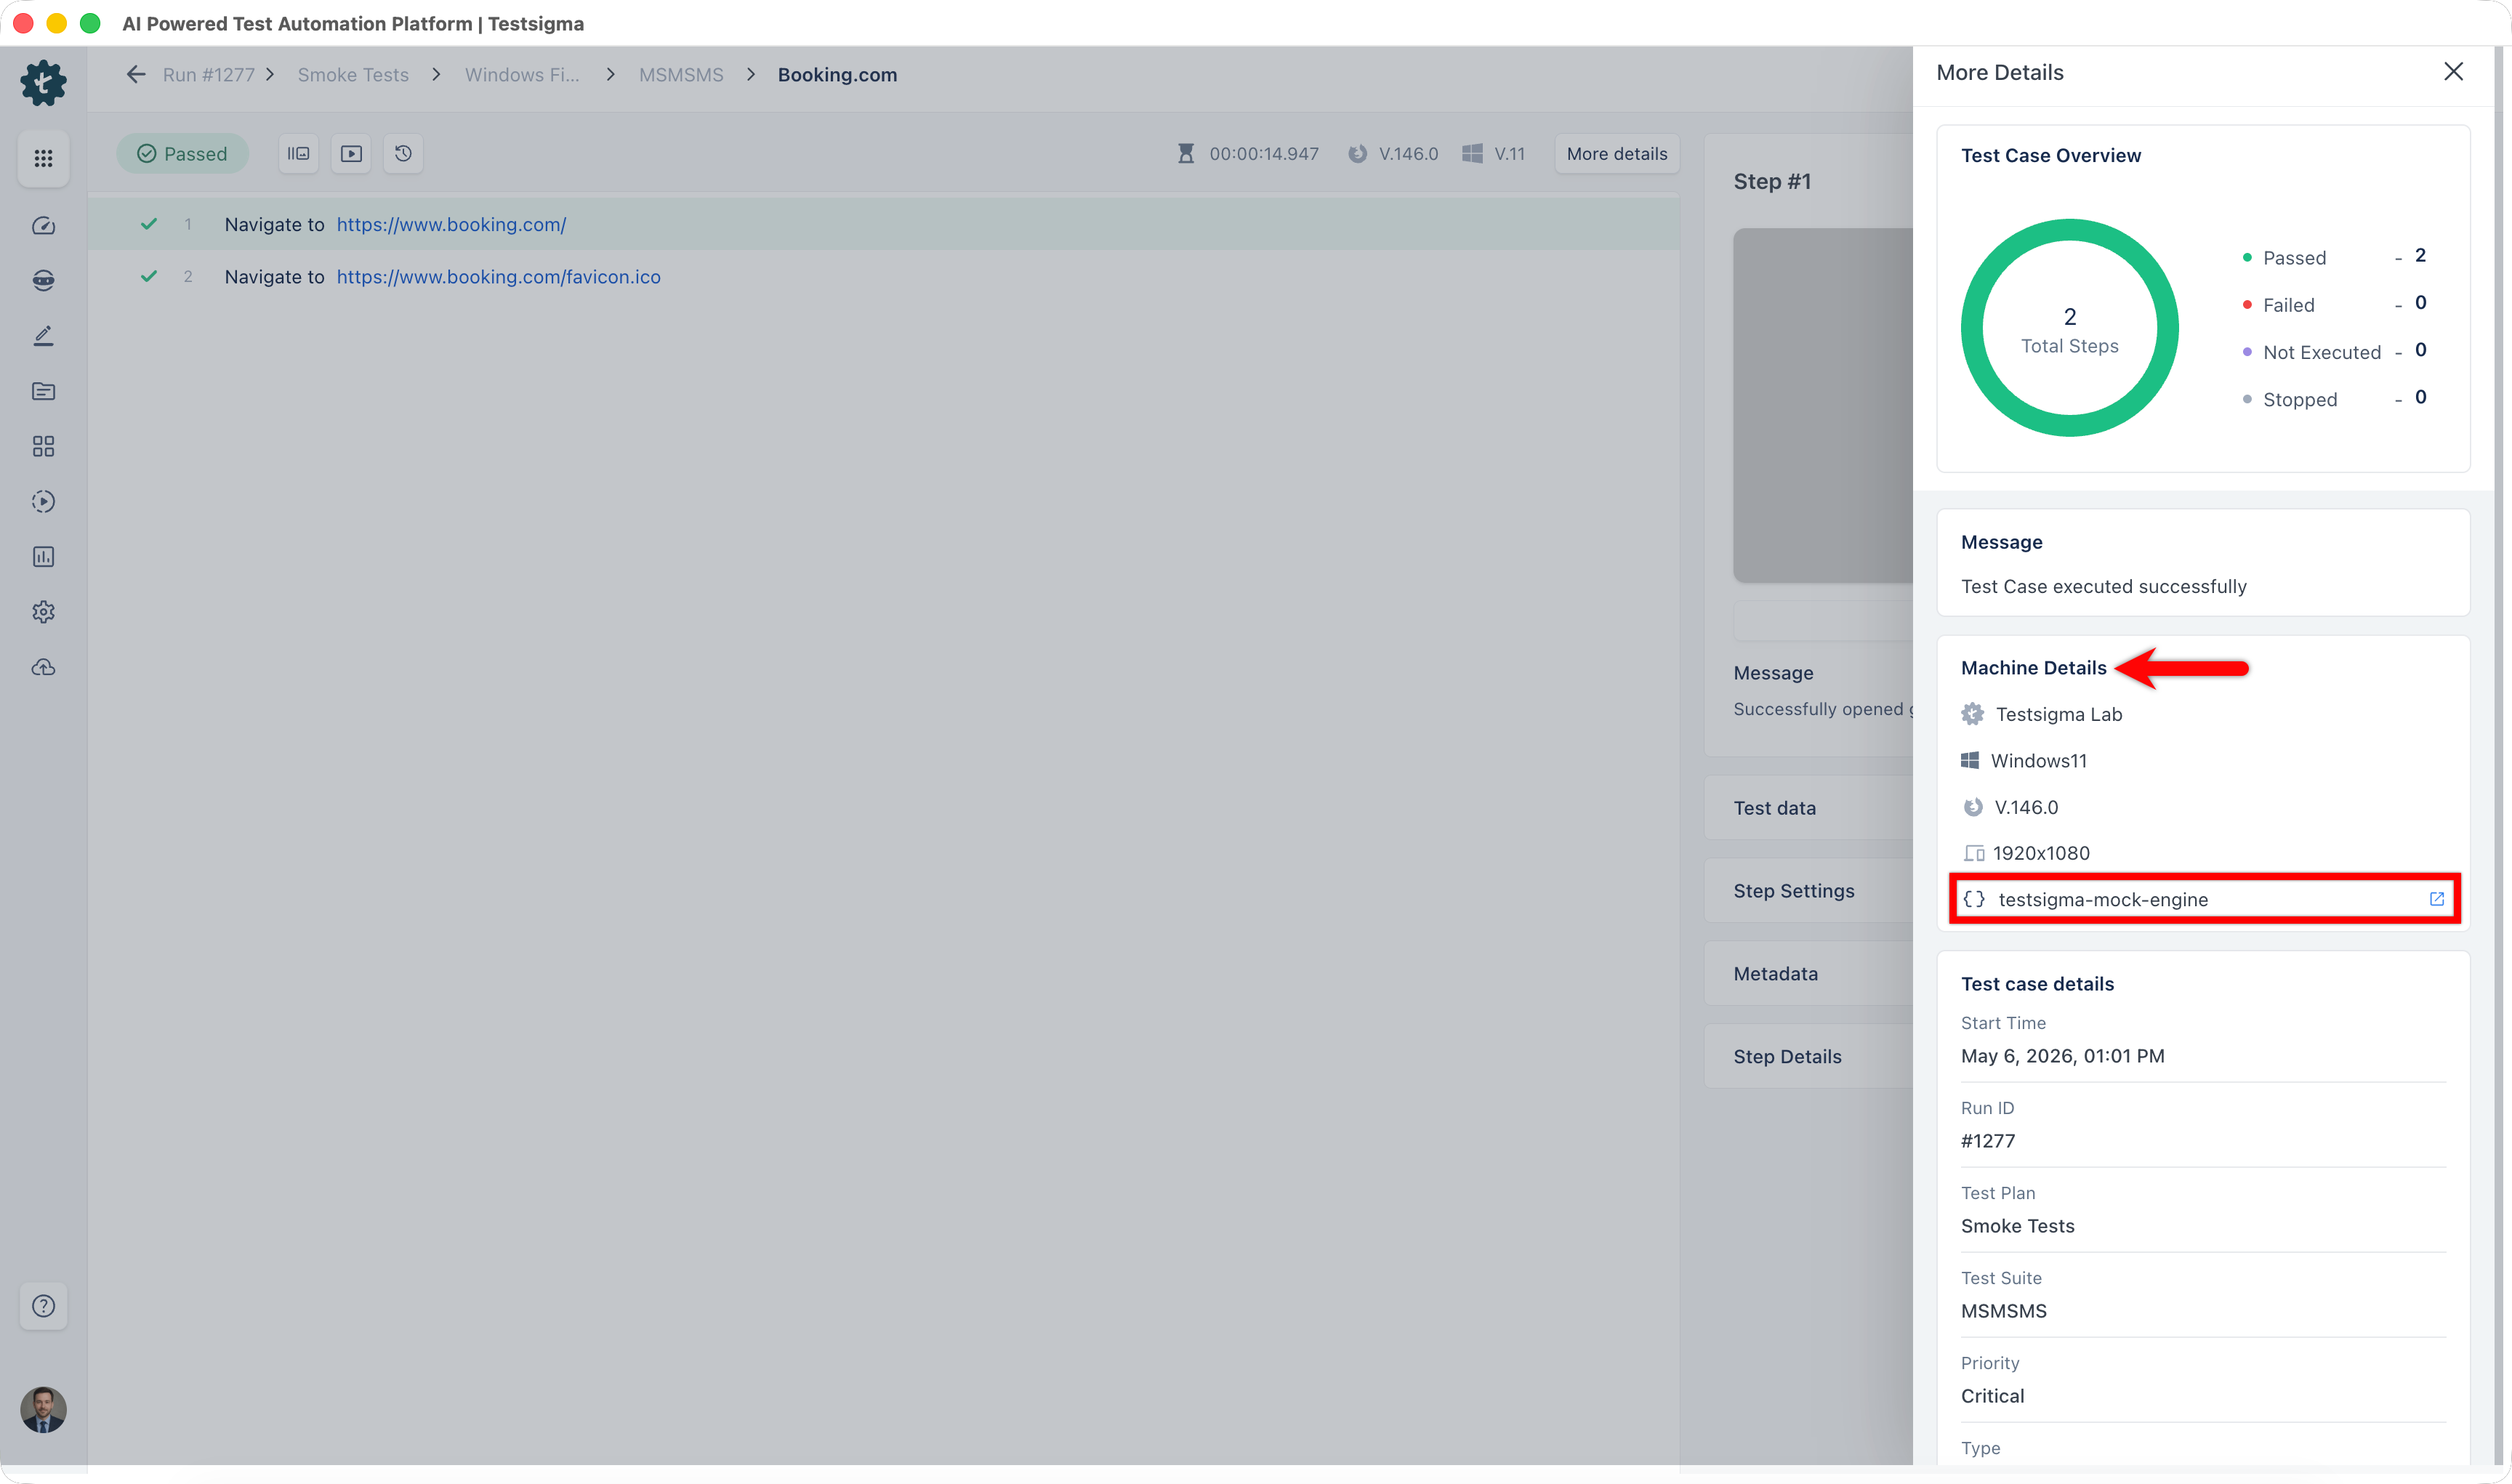The height and width of the screenshot is (1484, 2512).
Task: Go to MSMSMS breadcrumb
Action: (x=681, y=75)
